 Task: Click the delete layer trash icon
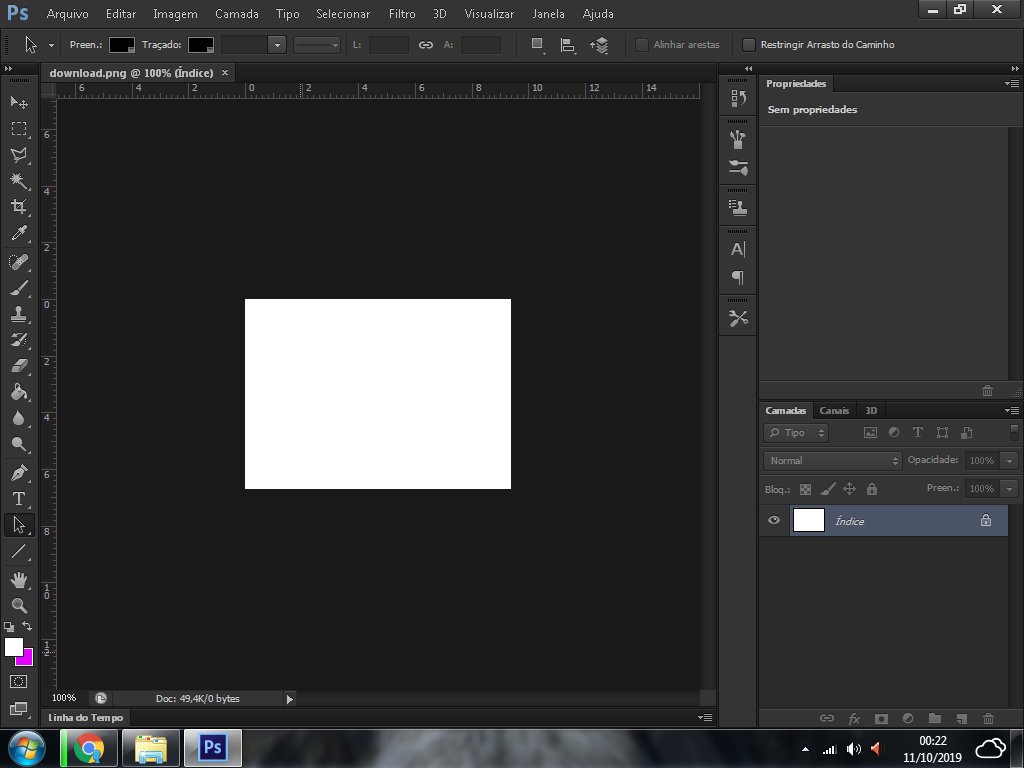click(988, 718)
